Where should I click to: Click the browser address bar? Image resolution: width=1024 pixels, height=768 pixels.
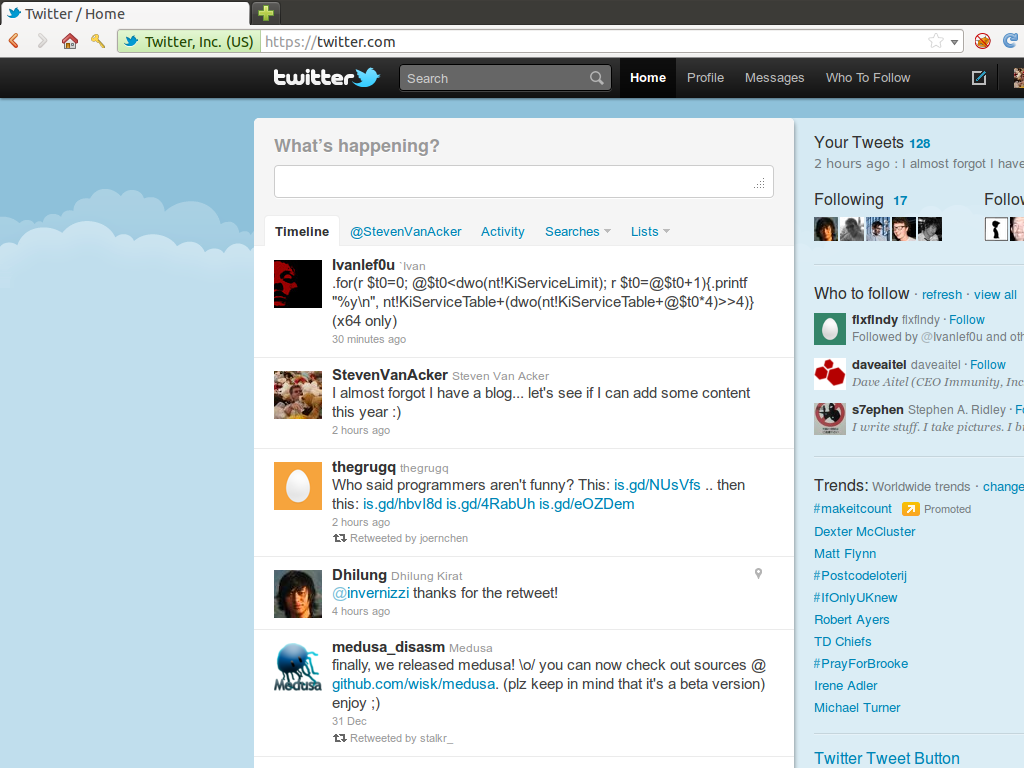tap(593, 42)
